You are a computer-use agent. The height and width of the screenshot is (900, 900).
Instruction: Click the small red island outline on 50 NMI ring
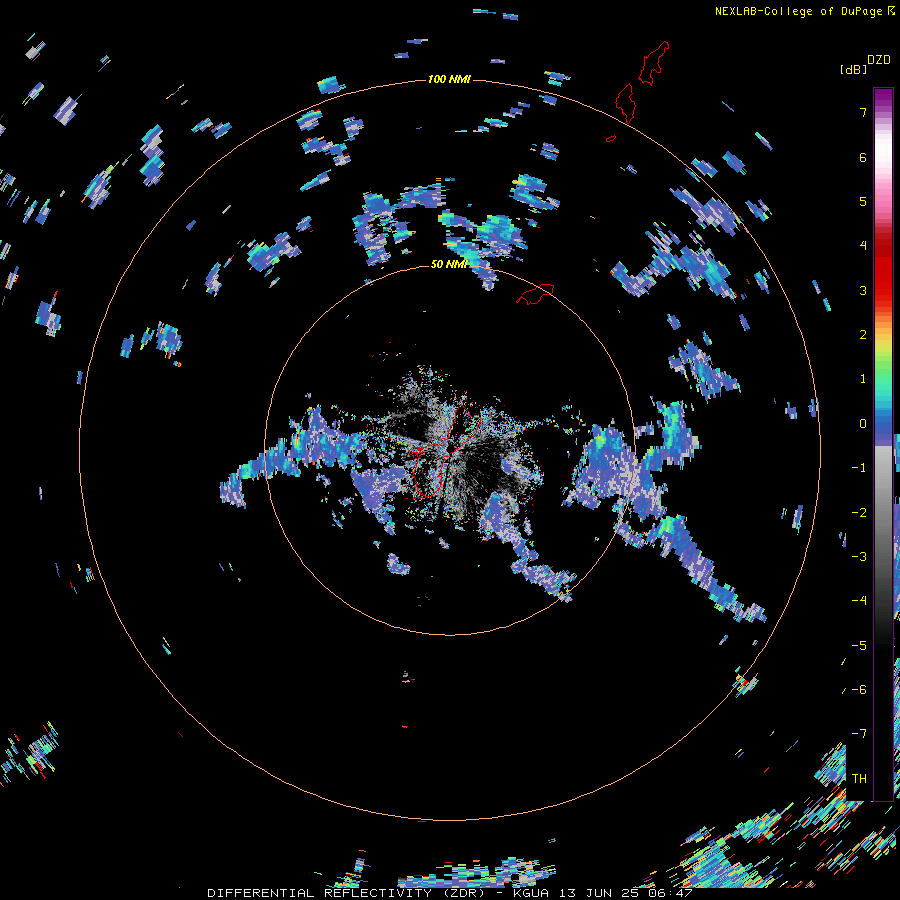coord(536,294)
